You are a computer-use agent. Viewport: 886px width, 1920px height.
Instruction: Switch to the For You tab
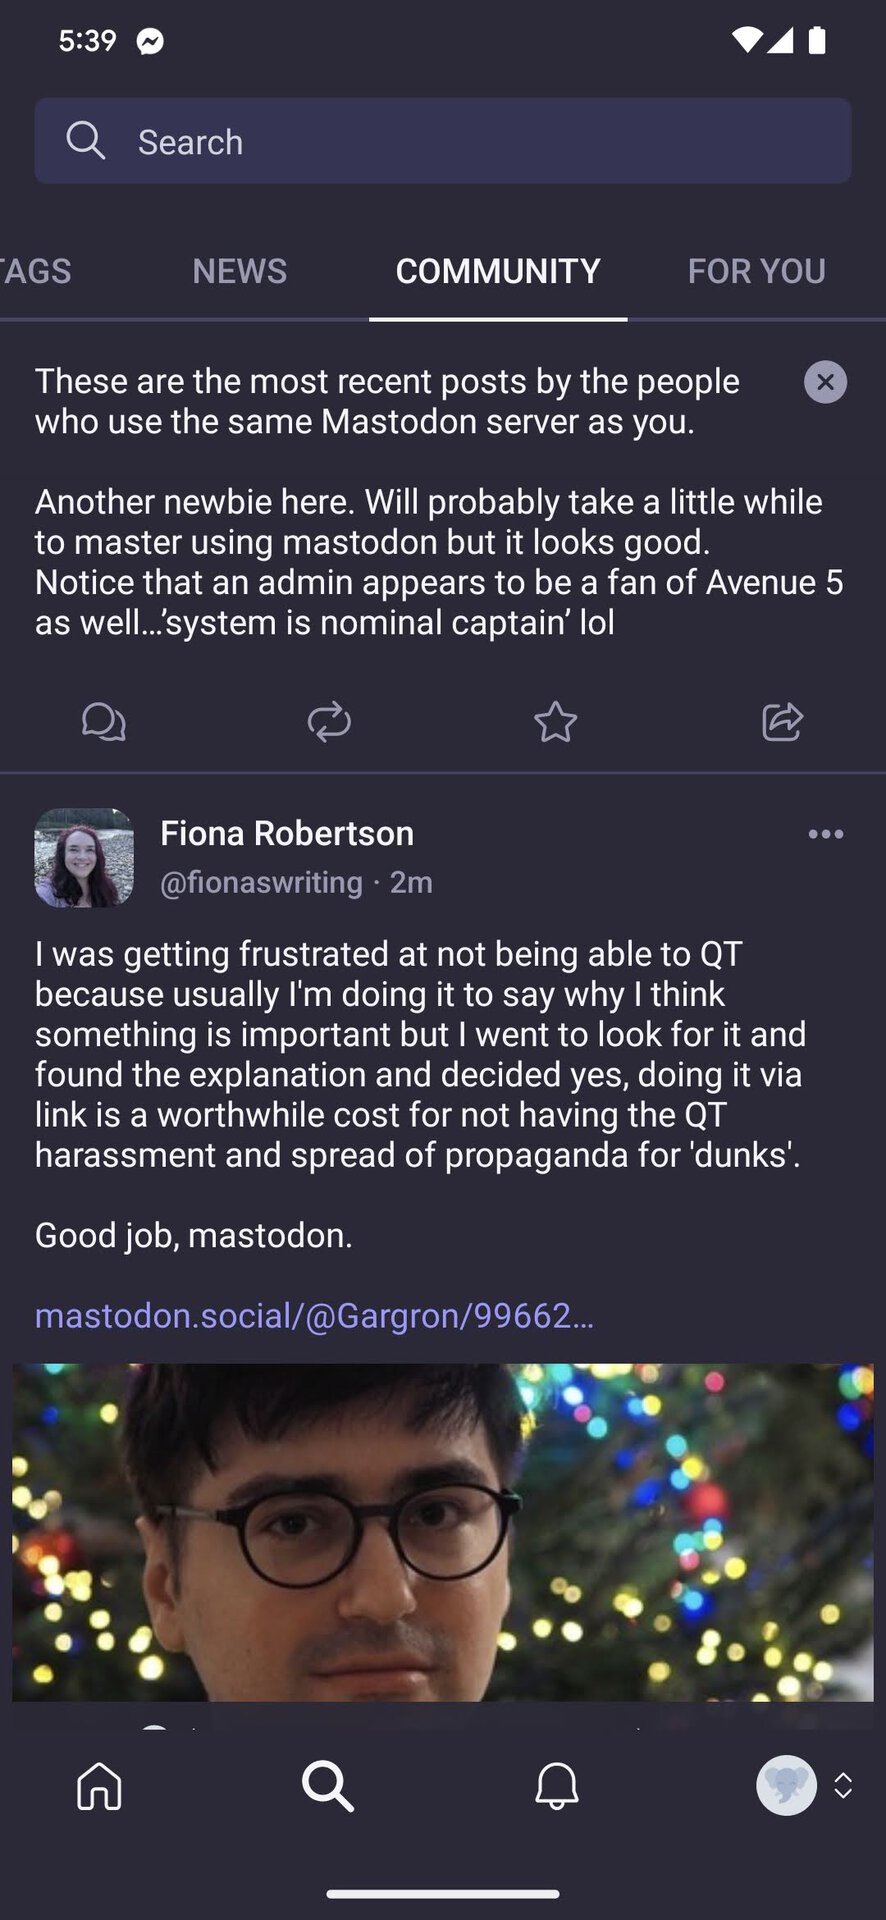(x=756, y=271)
